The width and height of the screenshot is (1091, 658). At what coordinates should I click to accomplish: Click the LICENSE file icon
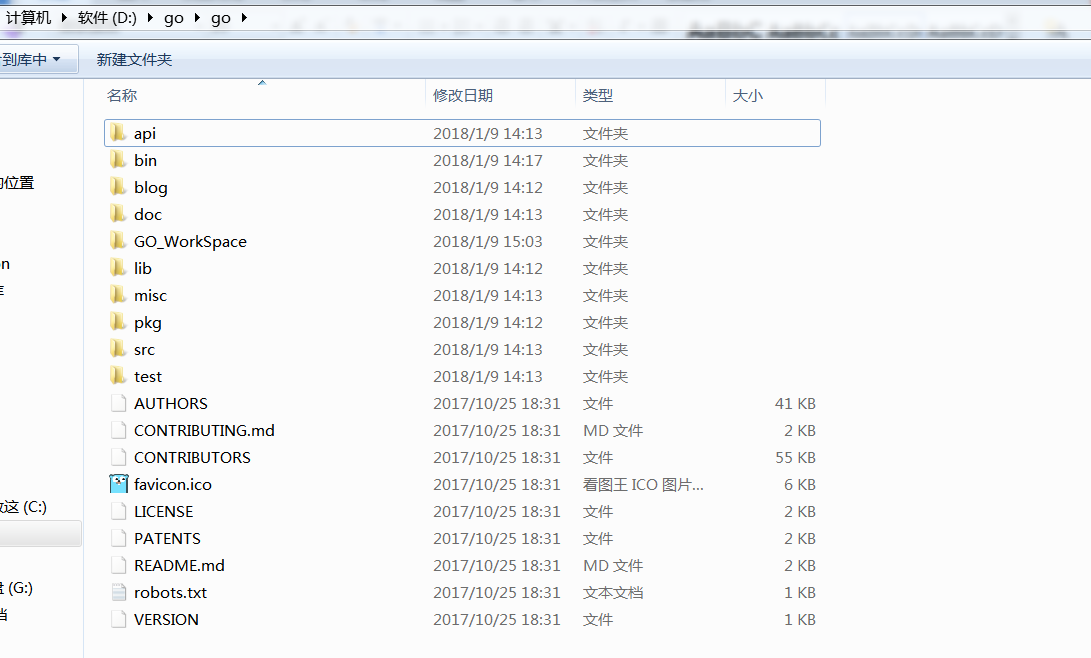point(119,511)
